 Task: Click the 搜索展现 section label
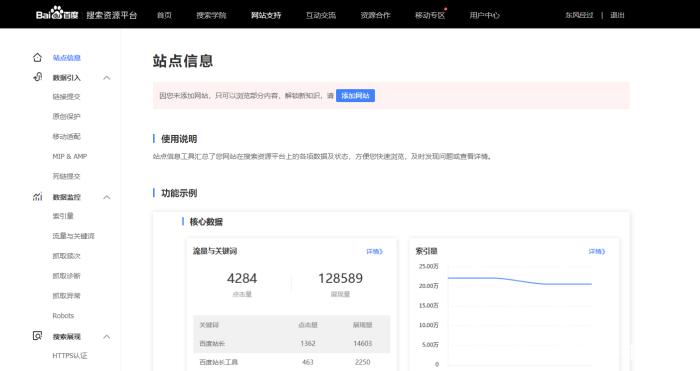pos(67,337)
